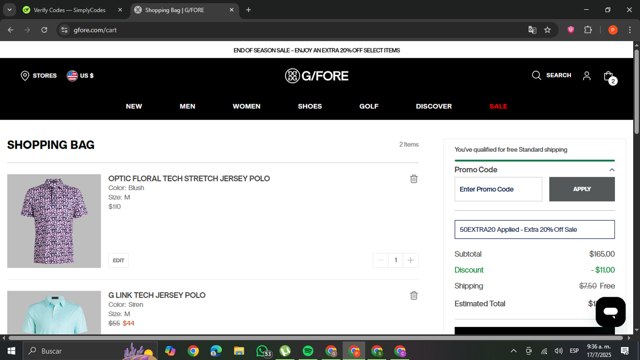Delete G Link Tech Jersey Polo
The width and height of the screenshot is (640, 360).
(414, 296)
